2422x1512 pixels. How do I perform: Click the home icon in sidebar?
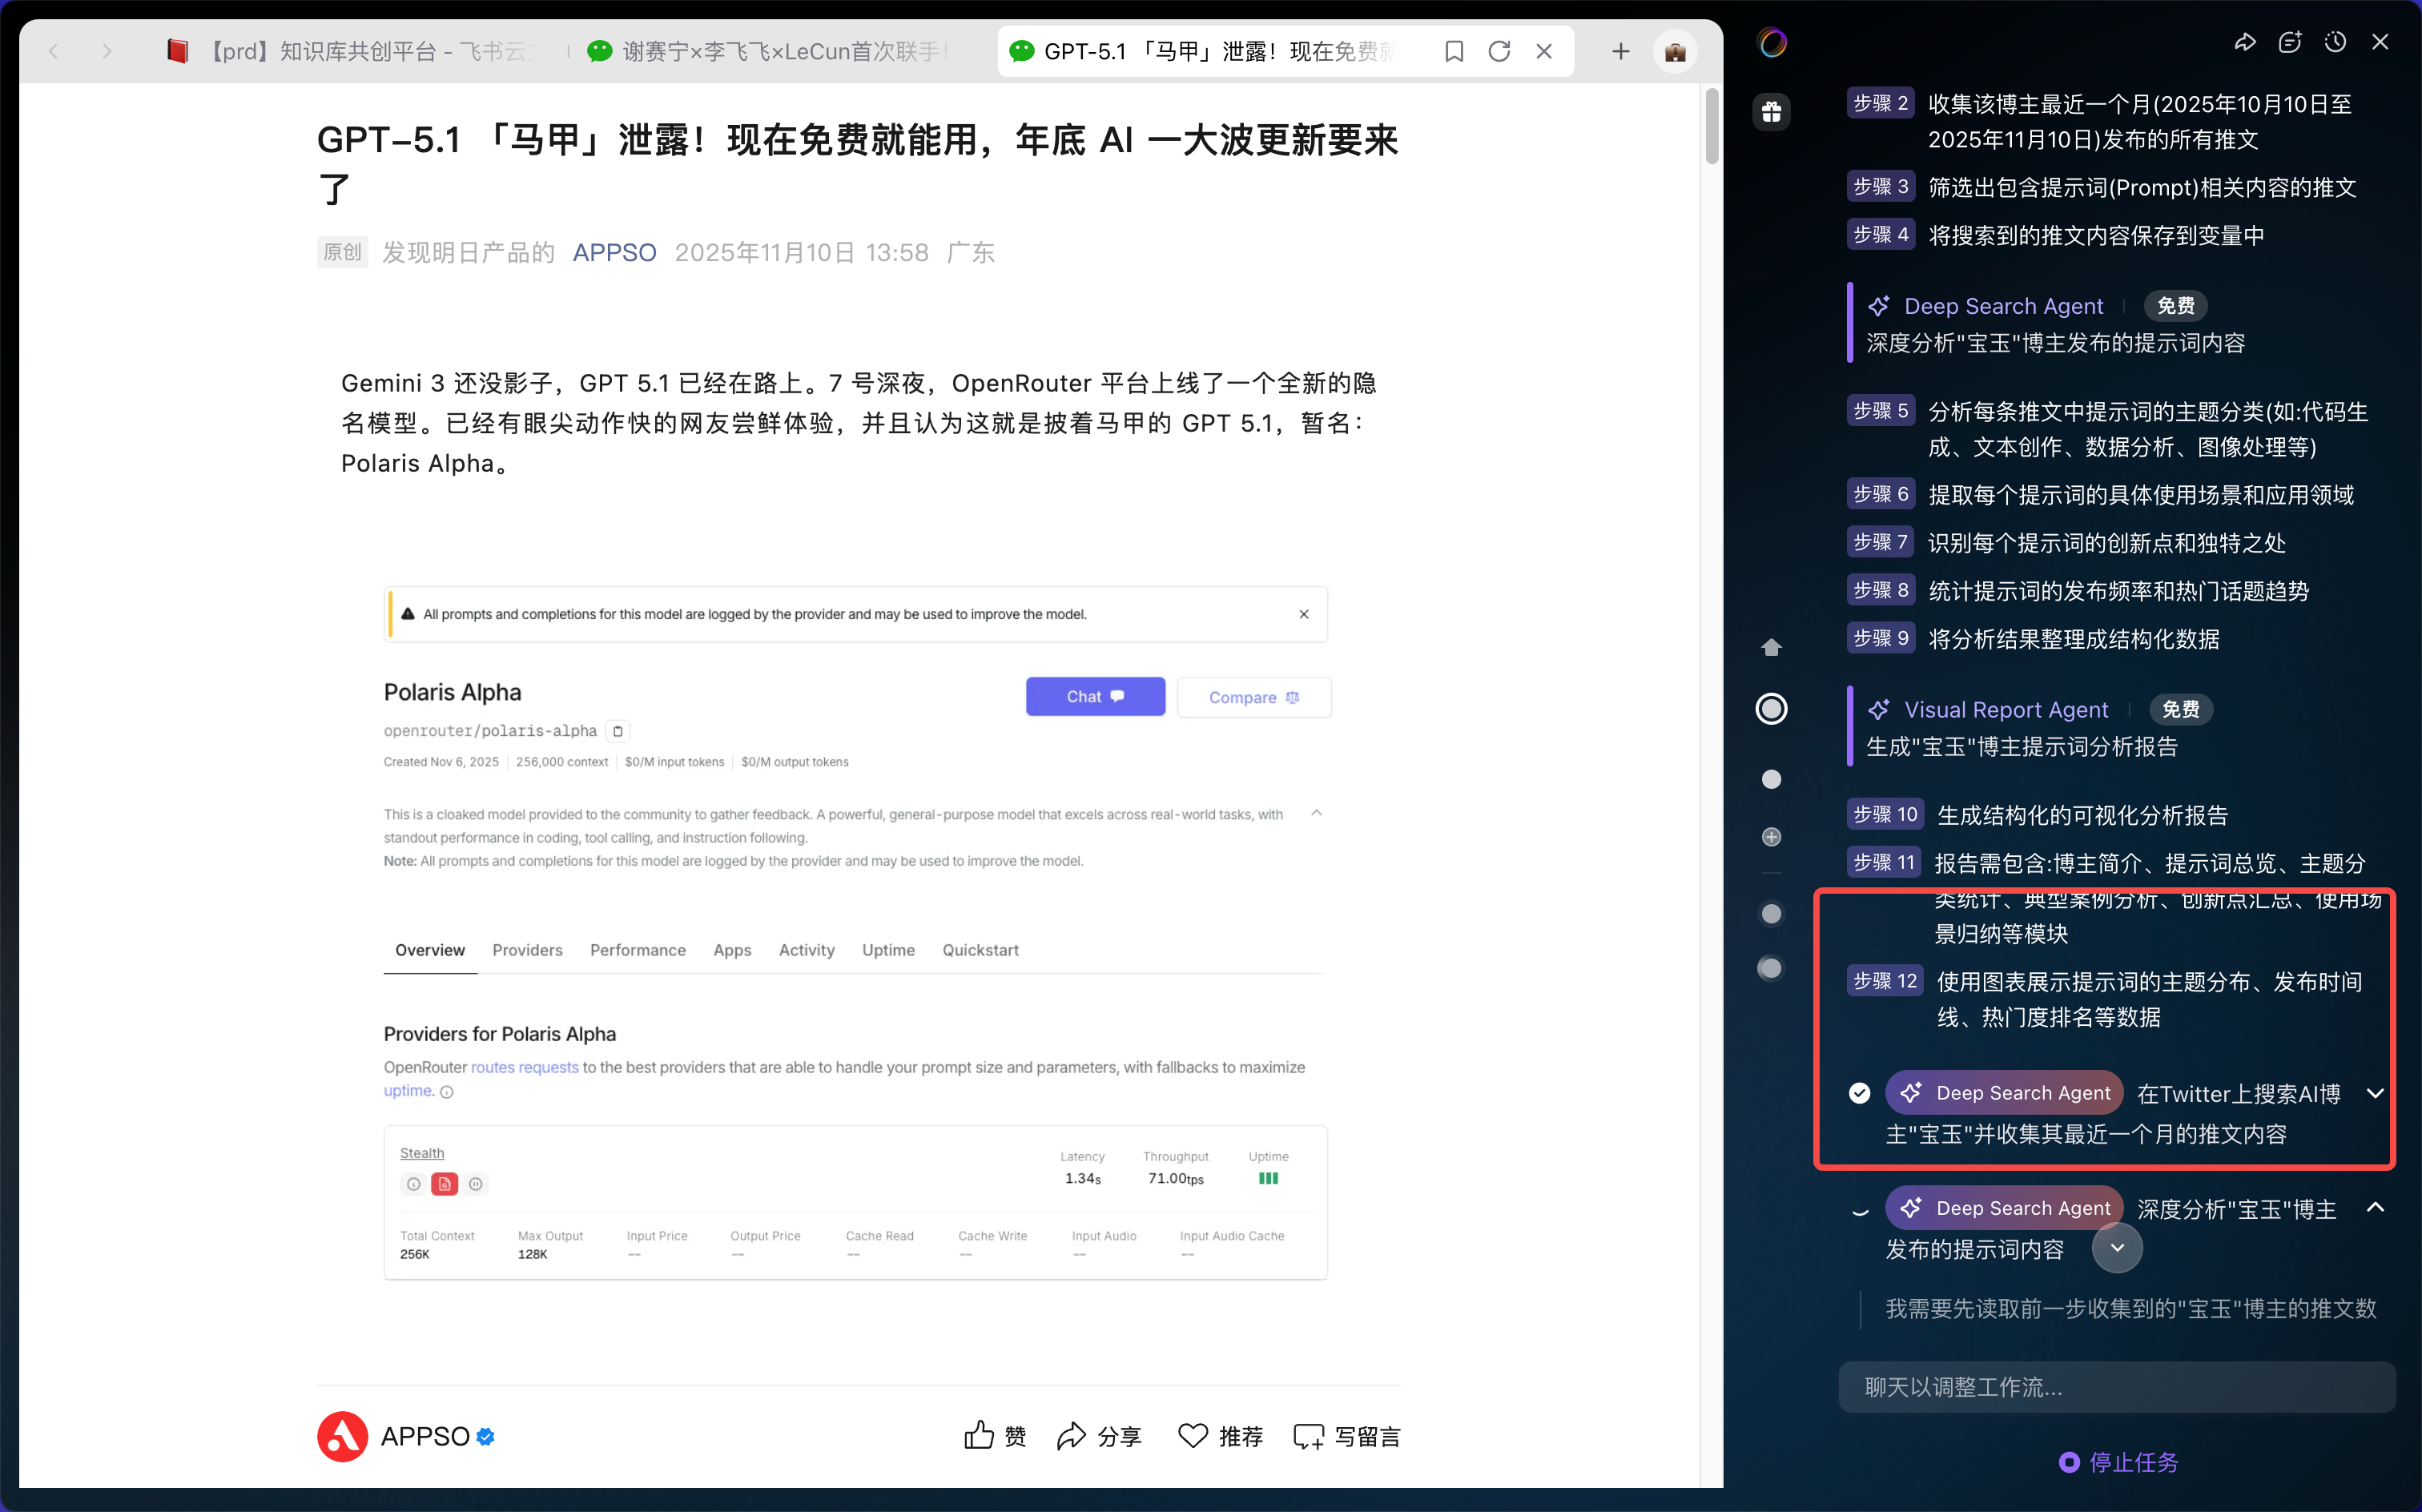1771,647
